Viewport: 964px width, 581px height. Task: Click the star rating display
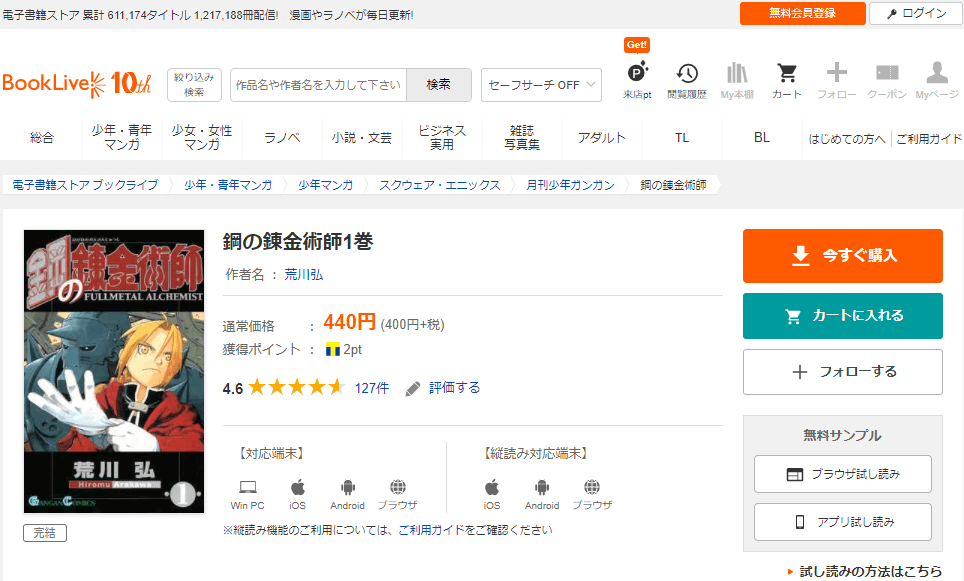coord(296,388)
